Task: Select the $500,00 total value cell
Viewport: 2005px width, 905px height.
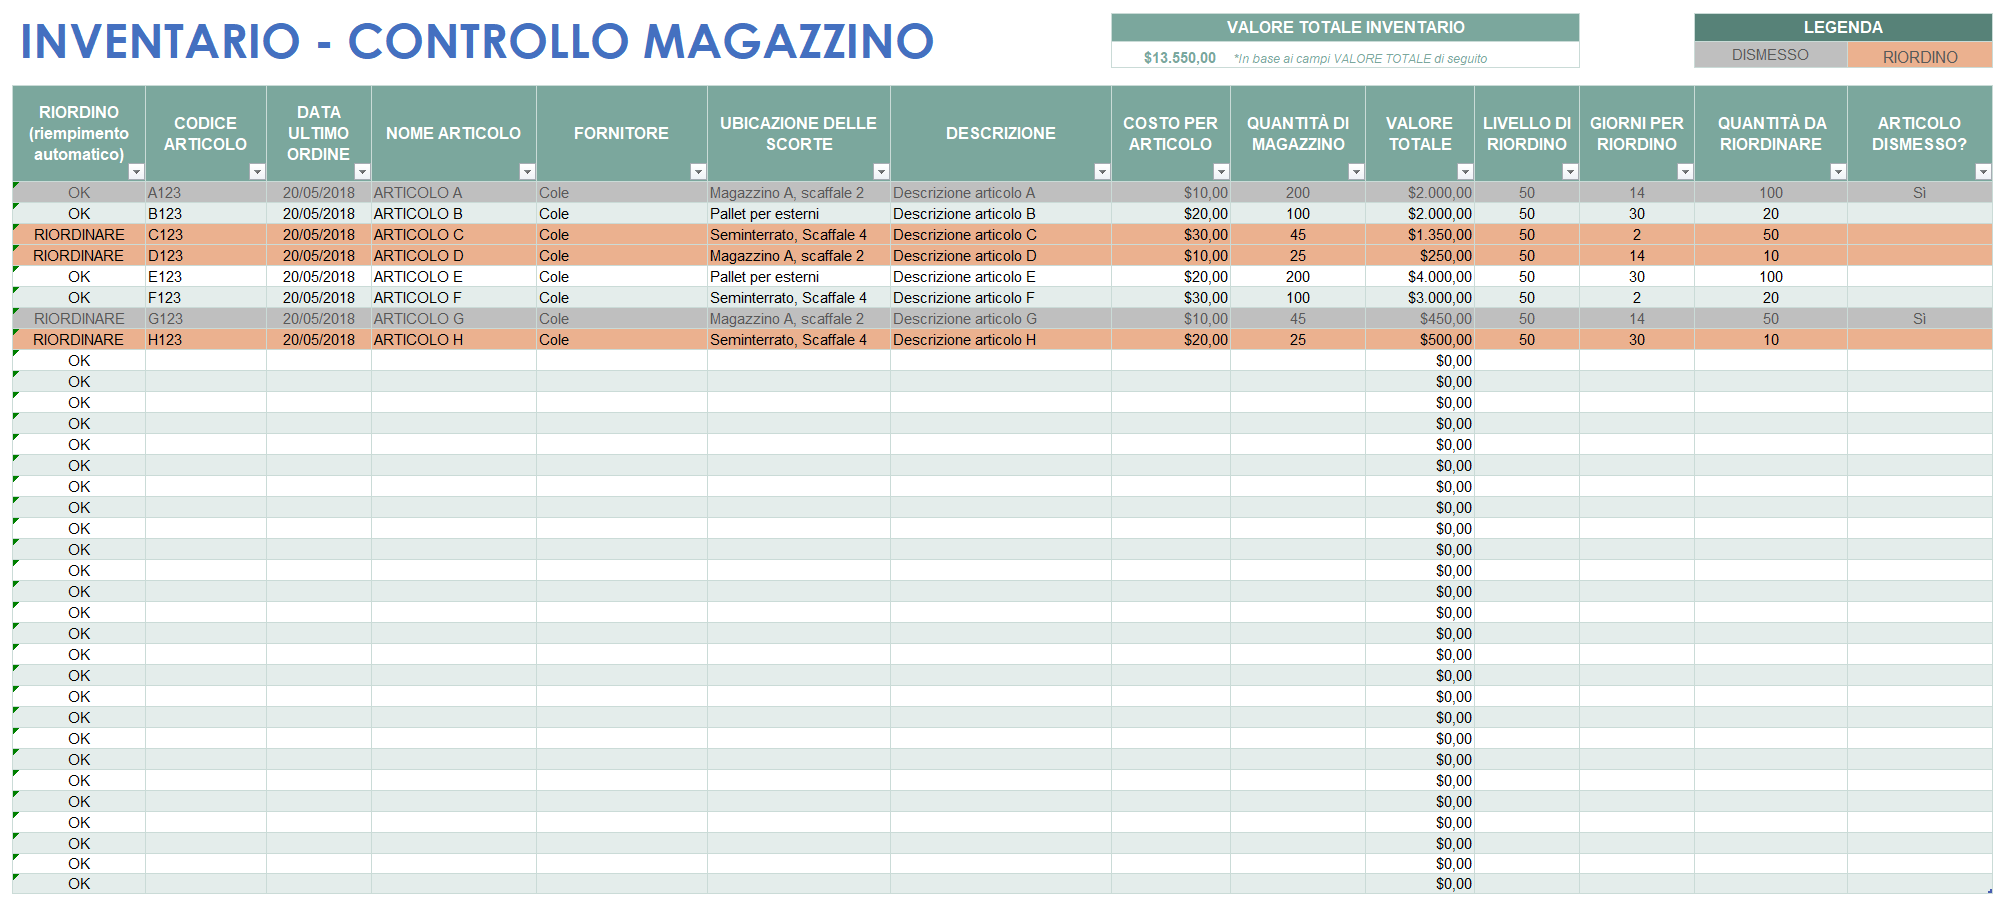Action: coord(1419,339)
